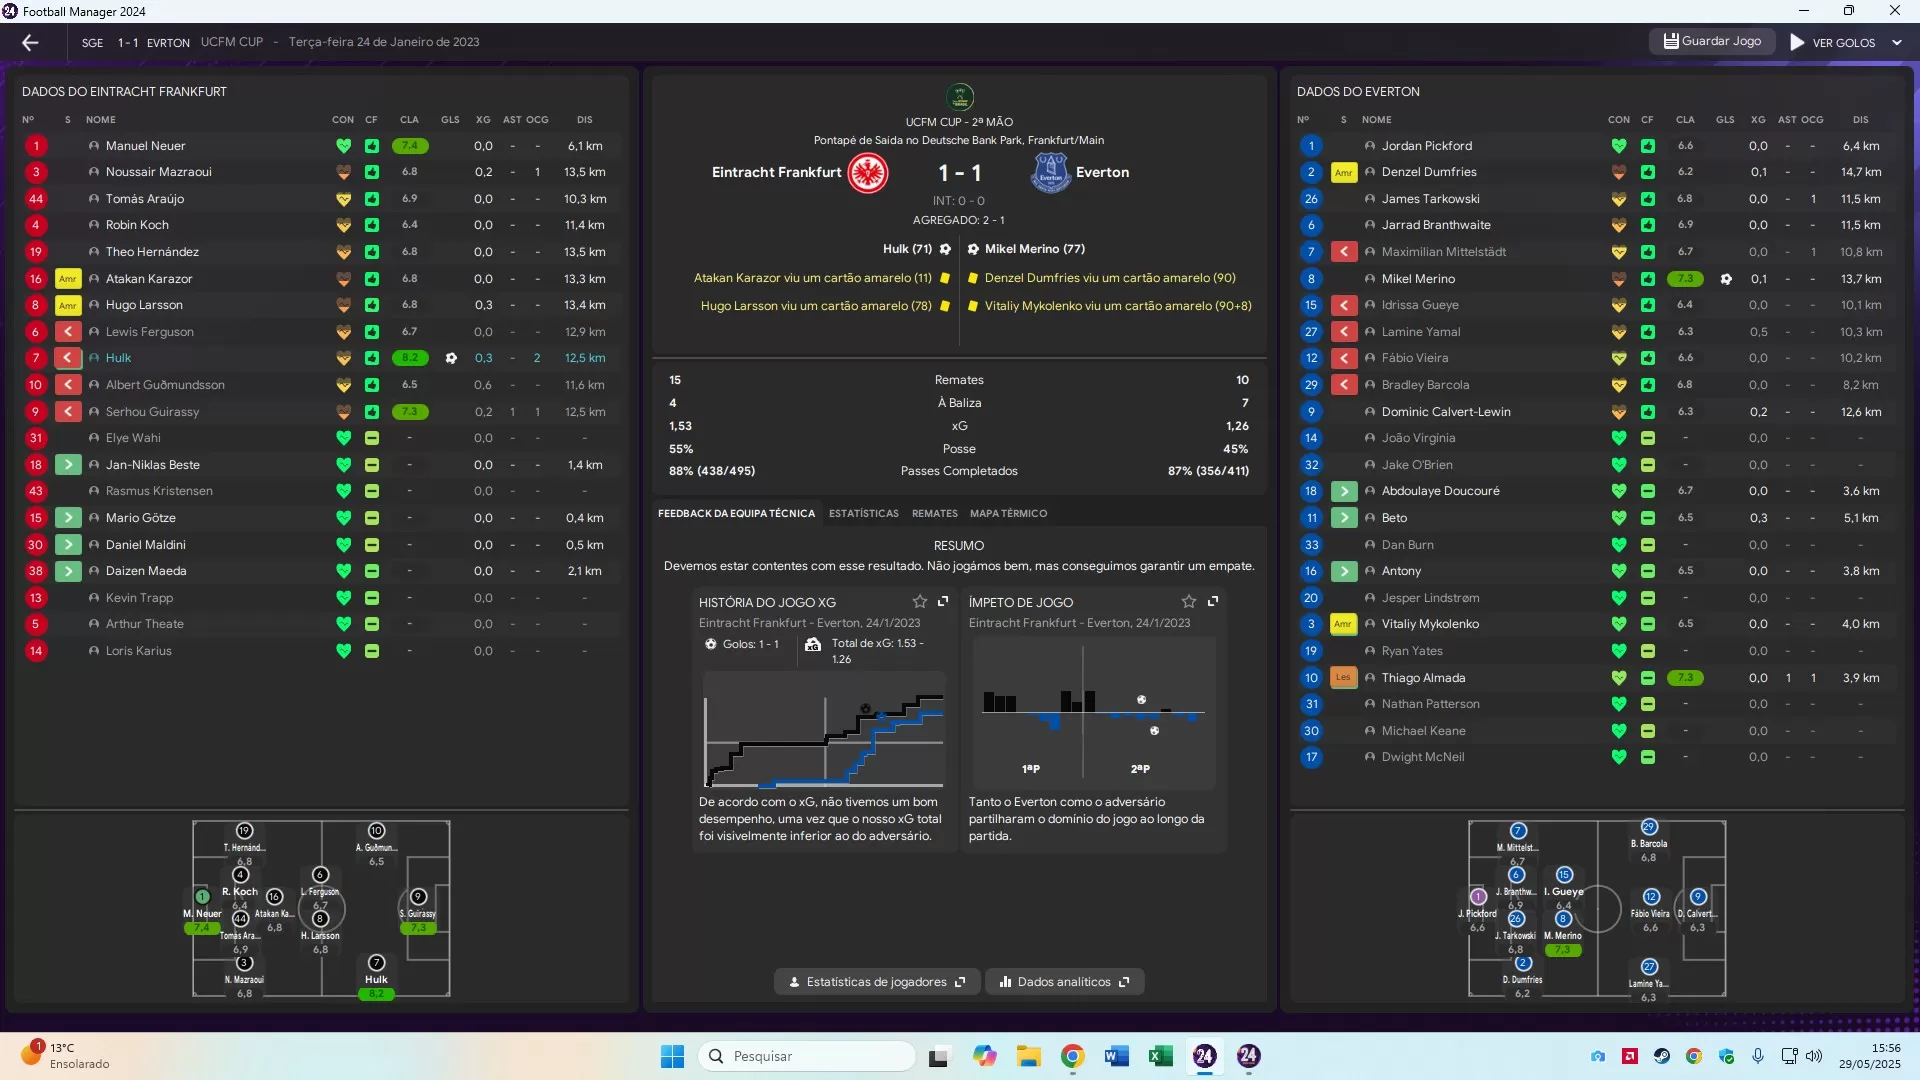Click the Hulk (71) goal event

click(916, 249)
